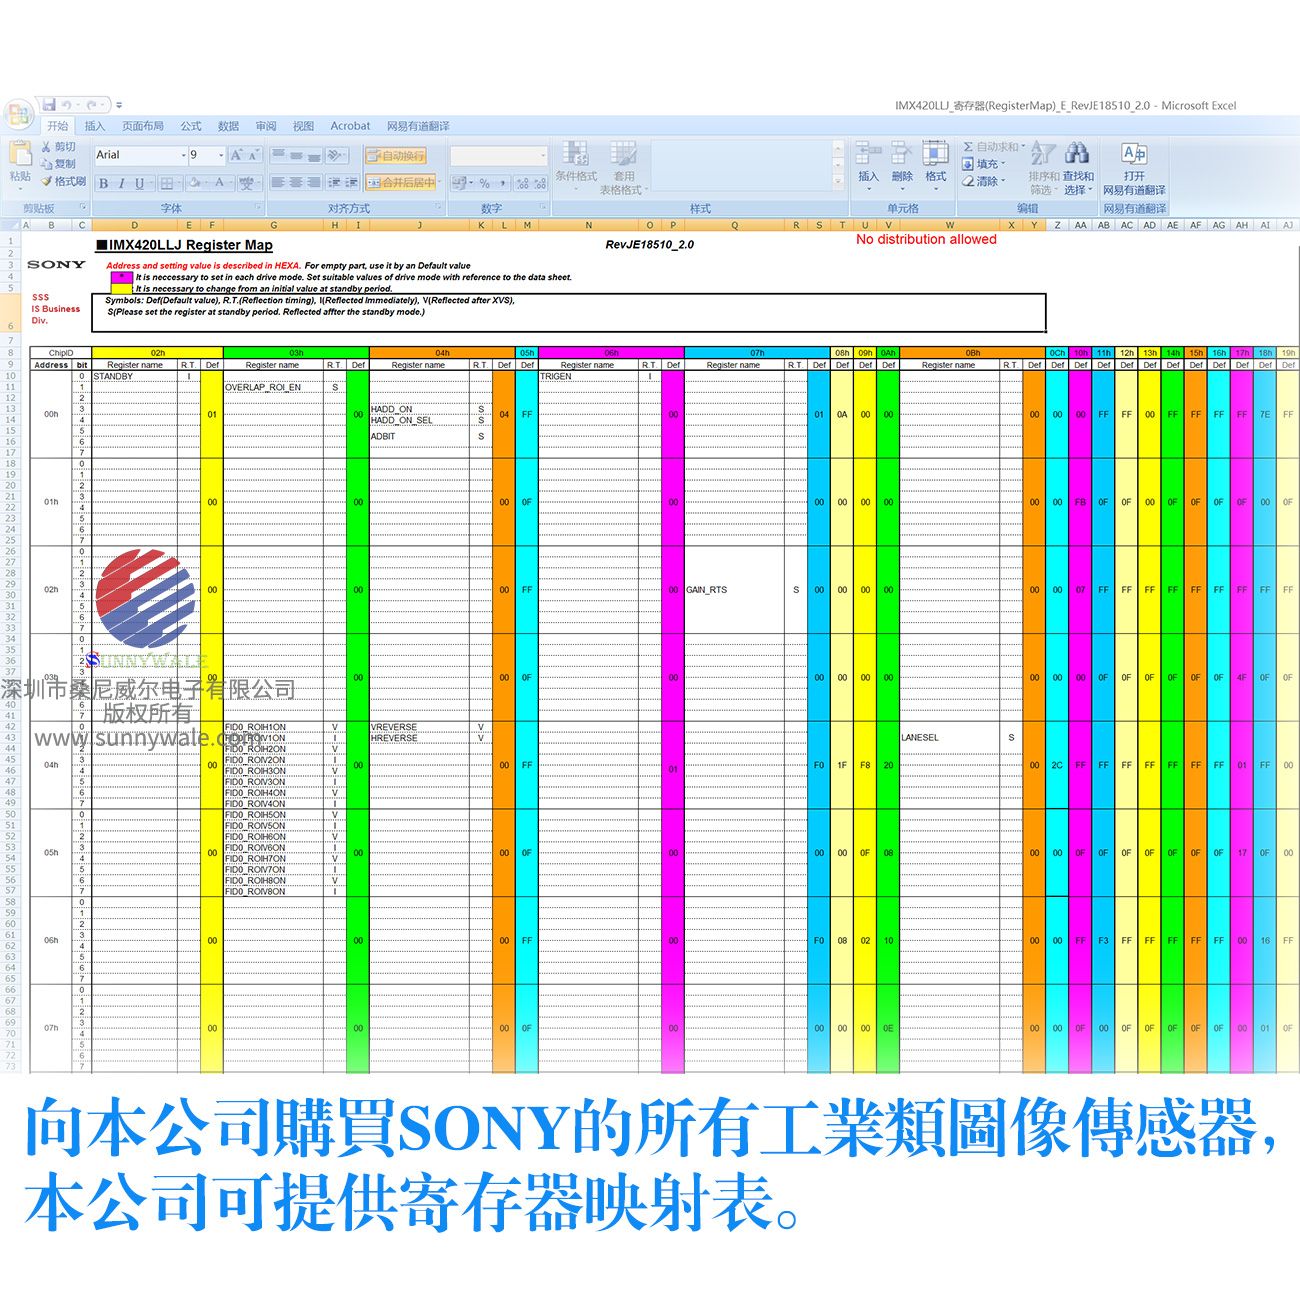This screenshot has width=1300, height=1300.
Task: Cut selection with 剪切
Action: click(x=59, y=147)
